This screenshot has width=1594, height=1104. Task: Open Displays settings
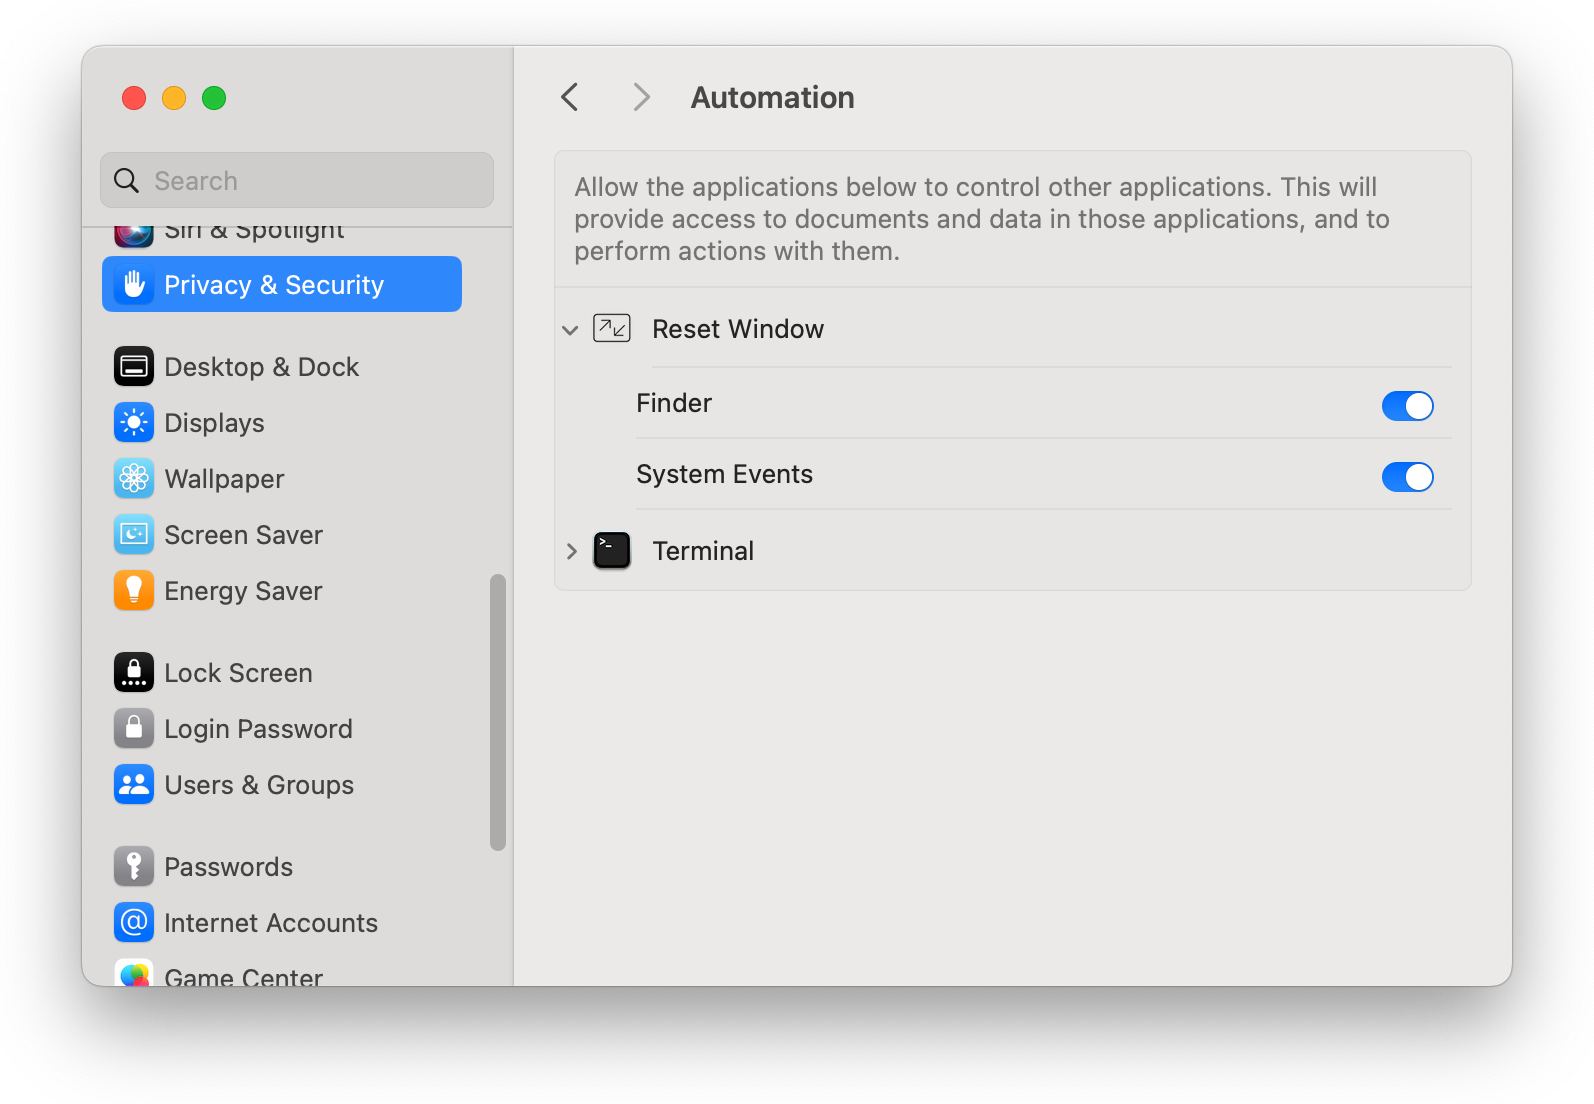(x=282, y=423)
